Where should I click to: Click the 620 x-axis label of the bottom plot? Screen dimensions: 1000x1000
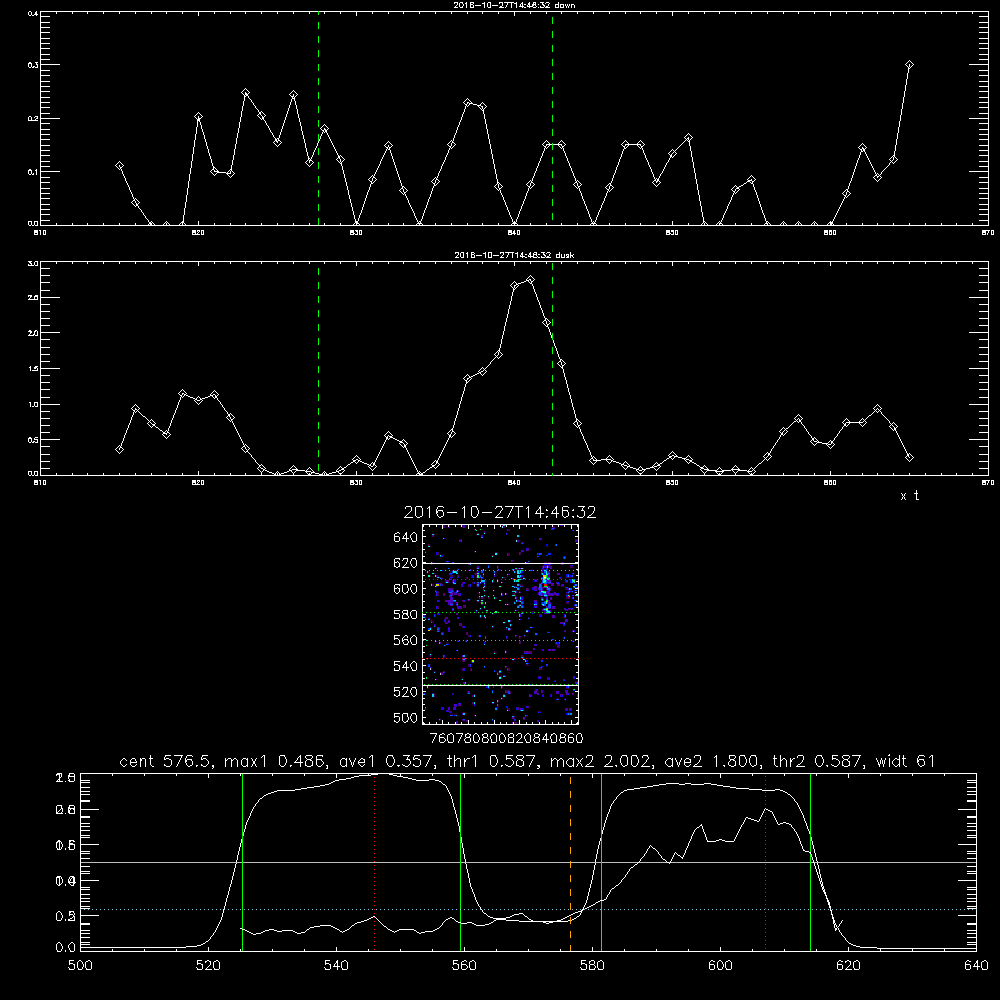[848, 966]
